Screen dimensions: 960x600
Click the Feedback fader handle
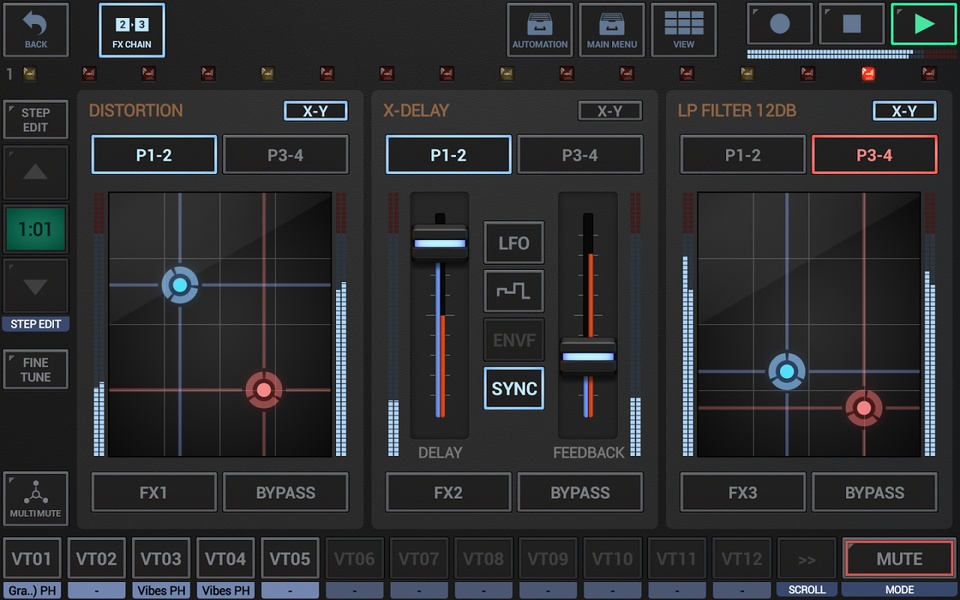coord(588,356)
